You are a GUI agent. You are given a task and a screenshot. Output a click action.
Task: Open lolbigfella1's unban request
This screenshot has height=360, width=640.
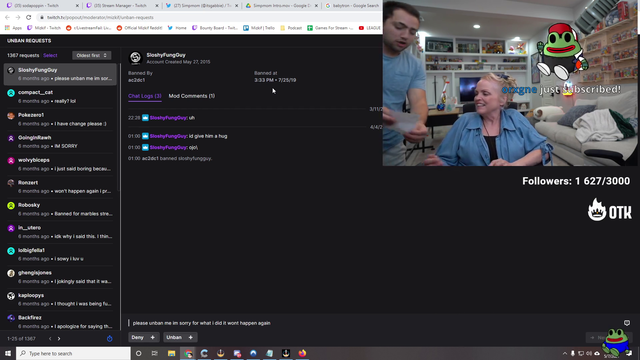[60, 254]
